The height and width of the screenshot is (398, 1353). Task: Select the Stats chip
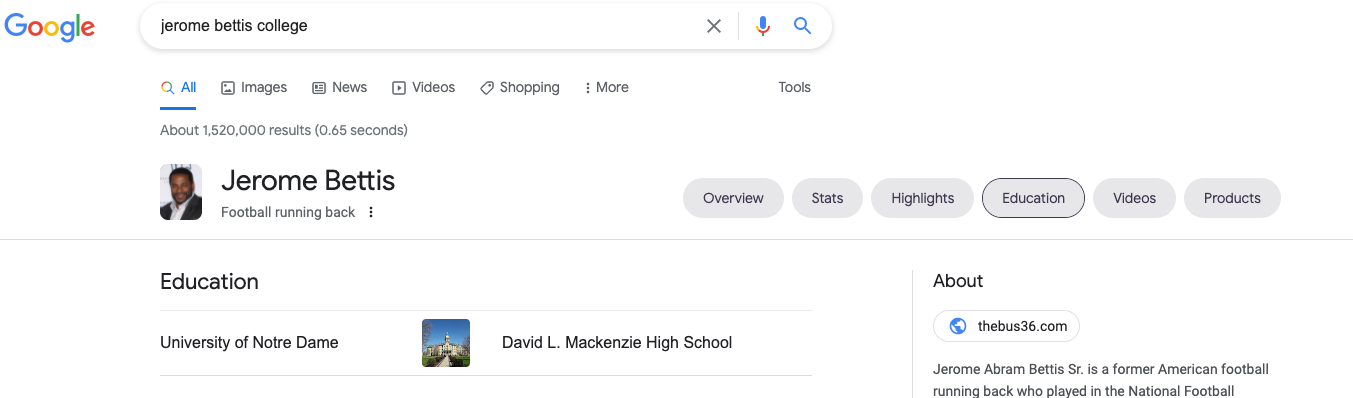click(x=827, y=198)
